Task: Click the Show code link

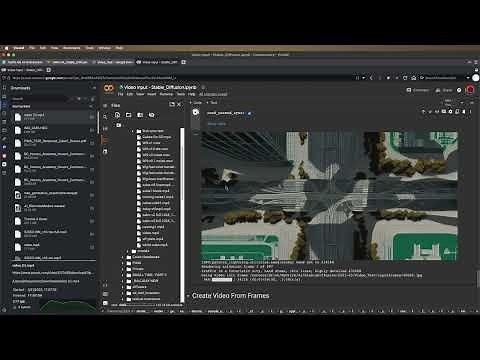Action: click(x=217, y=124)
